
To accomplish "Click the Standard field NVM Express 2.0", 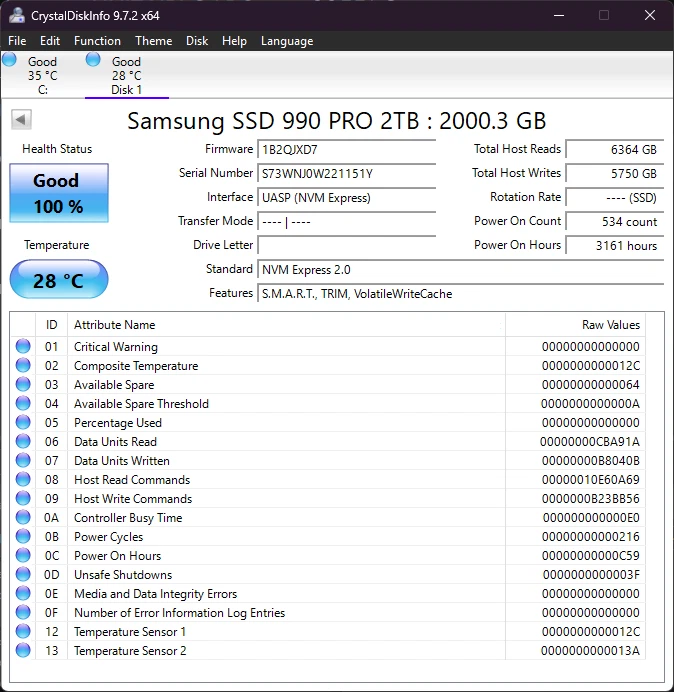I will click(x=460, y=269).
